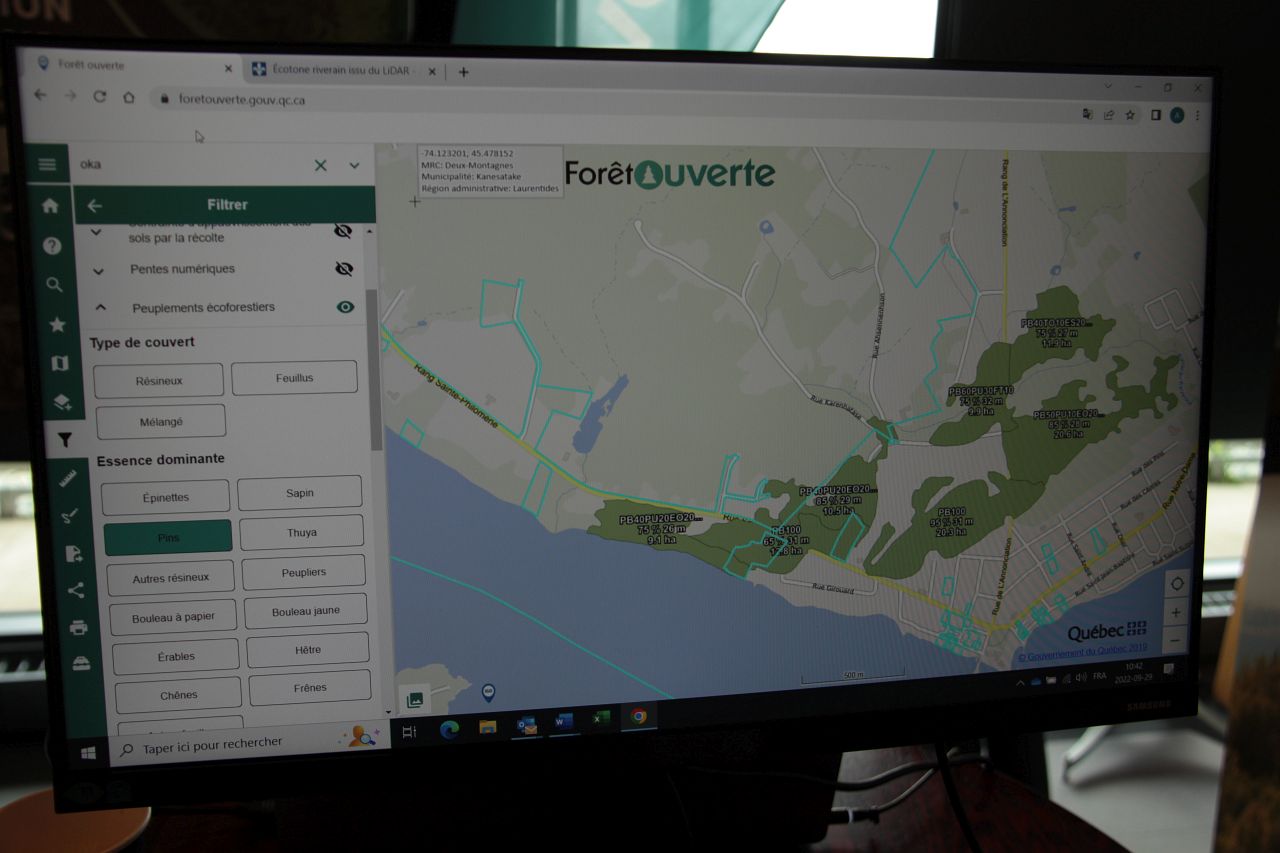Open Chrome's three-dot menu

pyautogui.click(x=1197, y=116)
